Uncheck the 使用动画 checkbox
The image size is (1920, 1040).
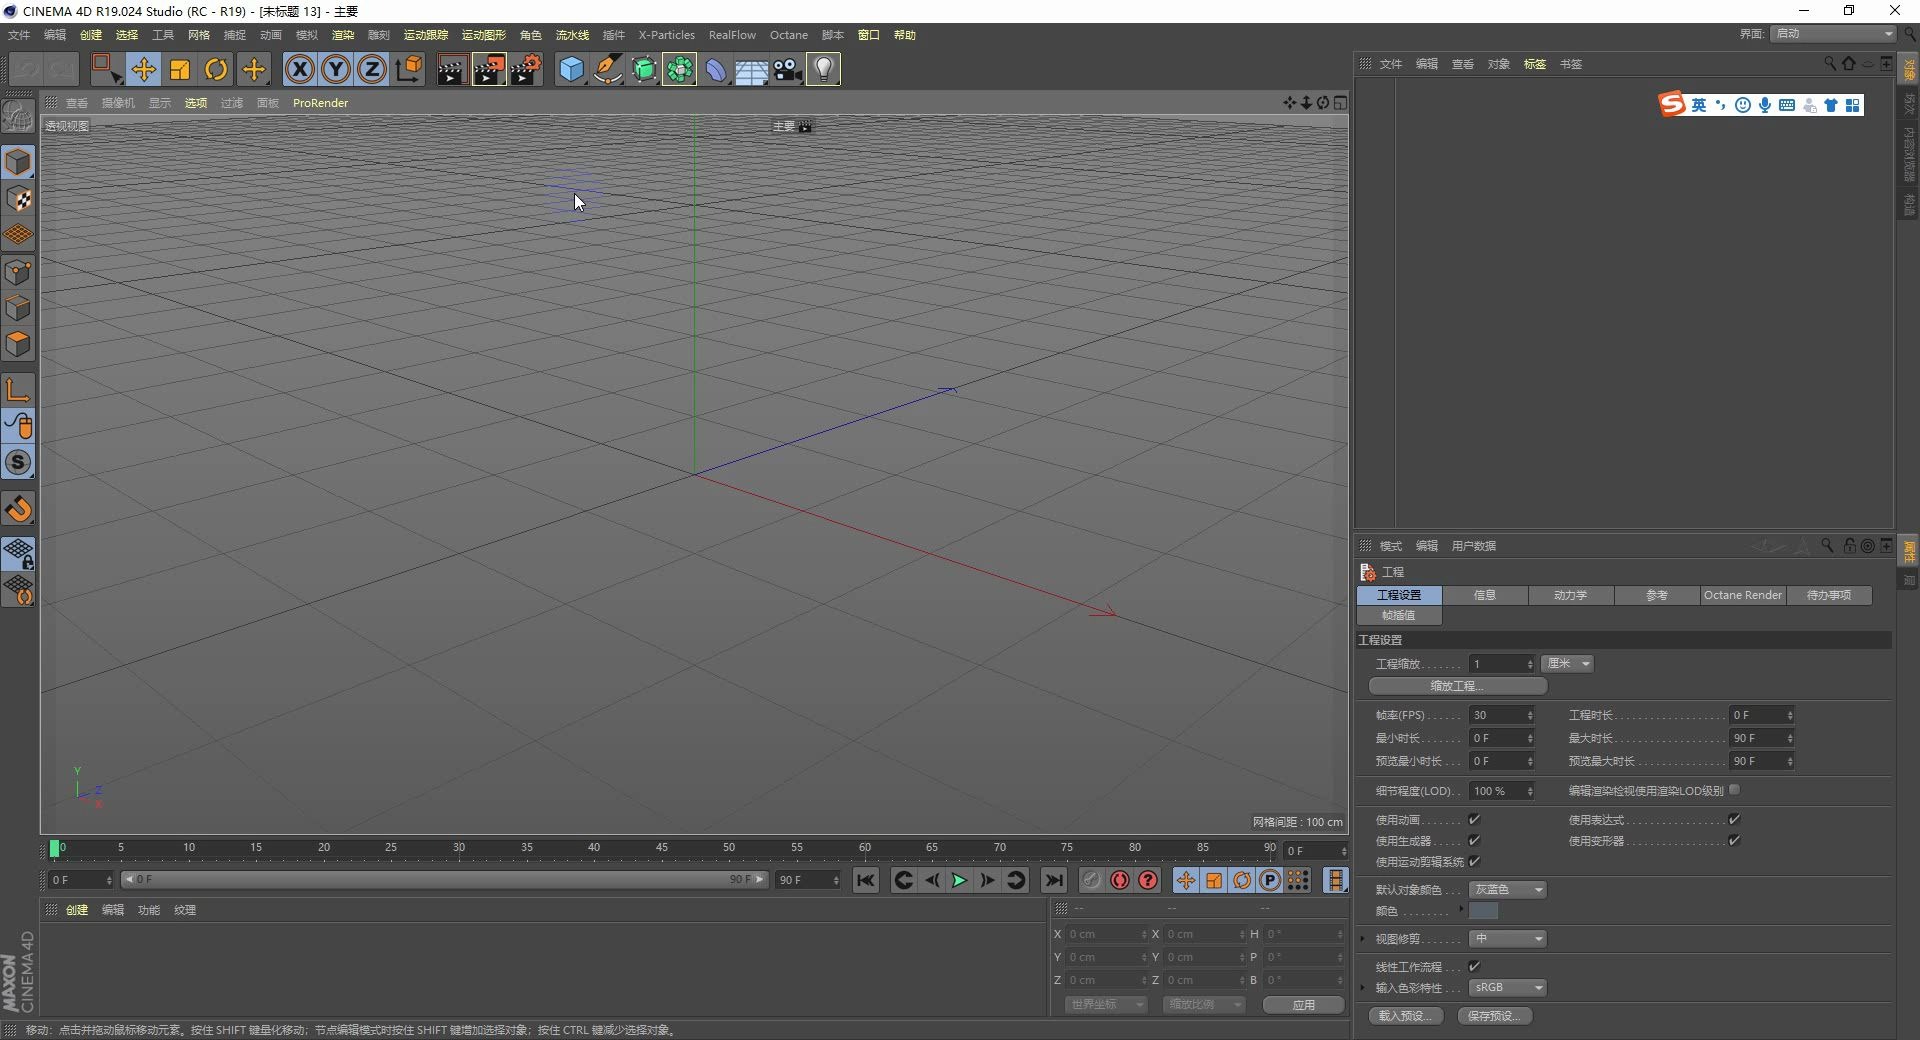pyautogui.click(x=1474, y=818)
